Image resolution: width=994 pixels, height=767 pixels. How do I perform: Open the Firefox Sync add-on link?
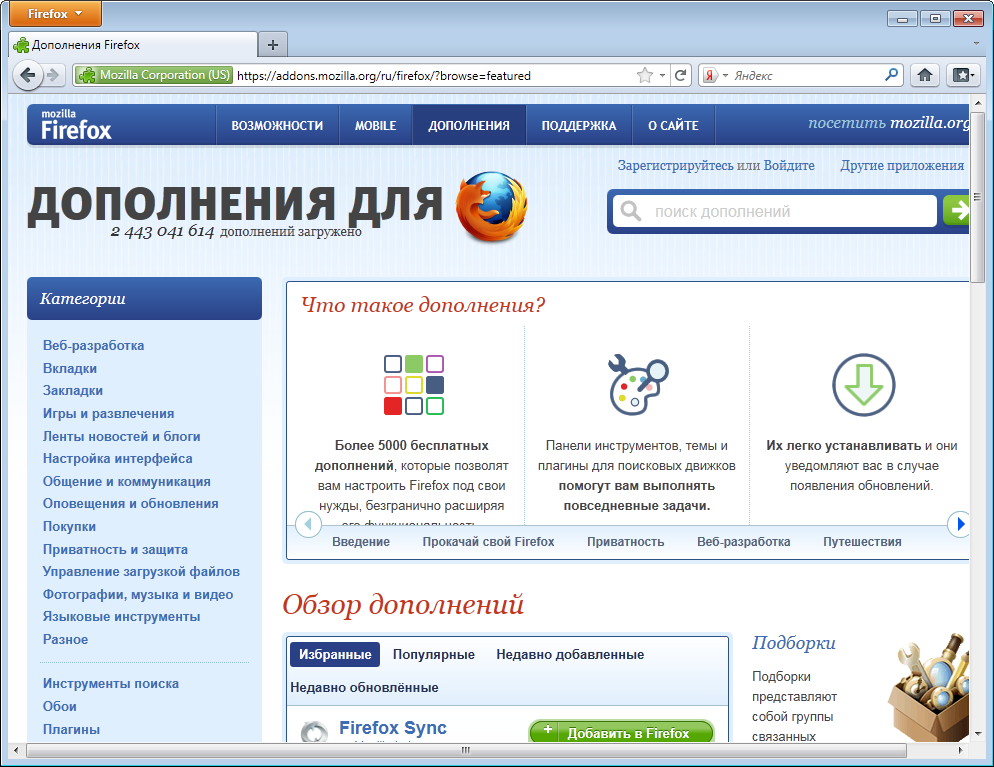(392, 728)
